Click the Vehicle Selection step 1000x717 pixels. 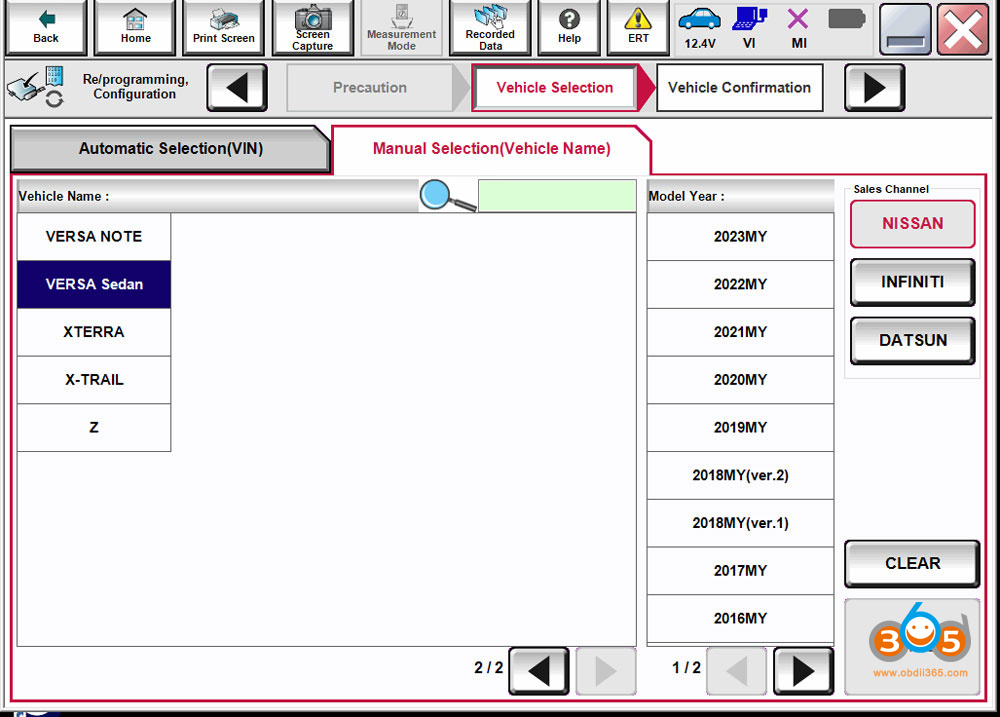tap(554, 87)
